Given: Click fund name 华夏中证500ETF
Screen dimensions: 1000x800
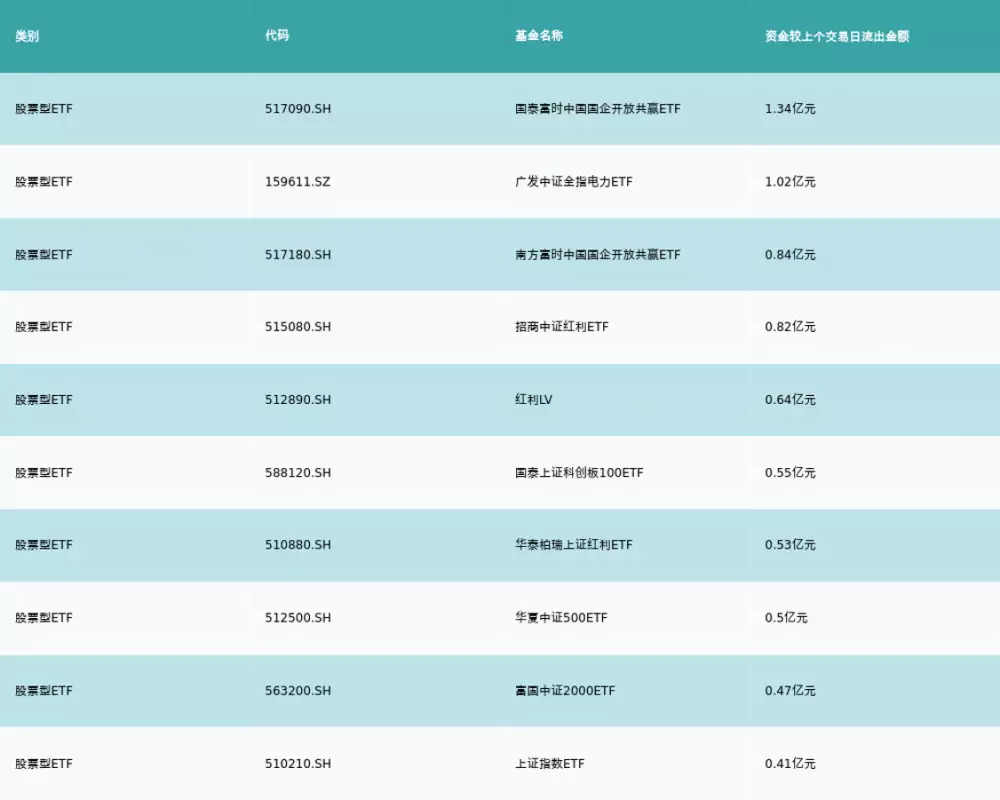Looking at the screenshot, I should [561, 618].
